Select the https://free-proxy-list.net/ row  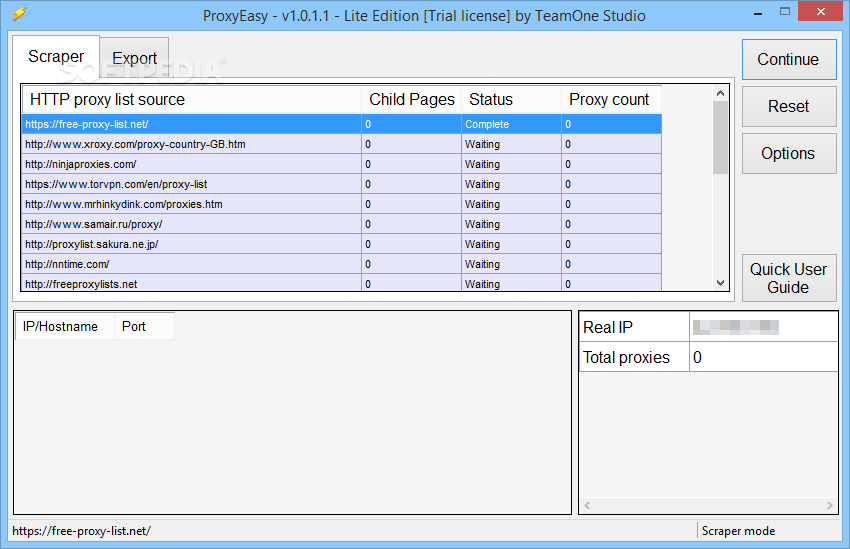coord(342,124)
